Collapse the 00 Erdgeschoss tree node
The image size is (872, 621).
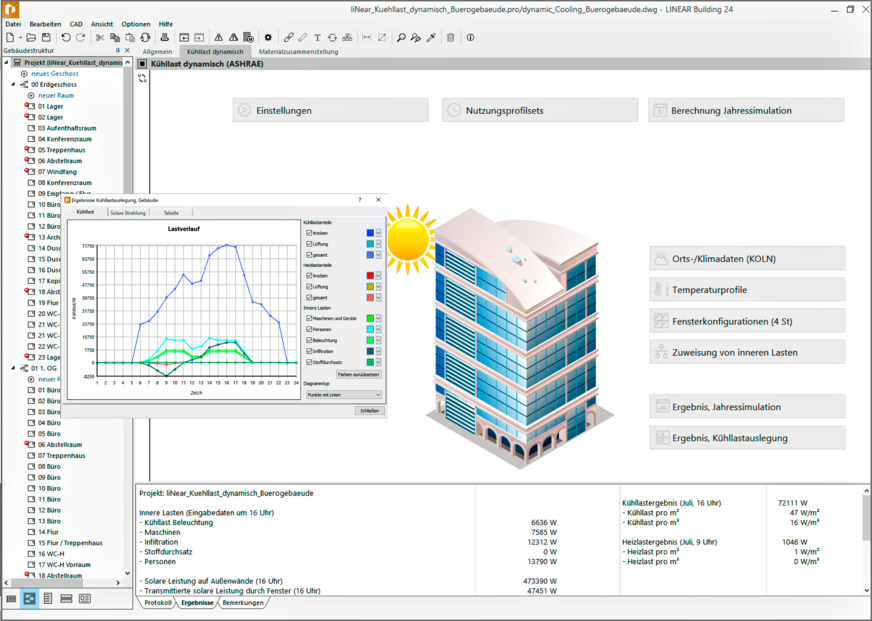click(13, 84)
